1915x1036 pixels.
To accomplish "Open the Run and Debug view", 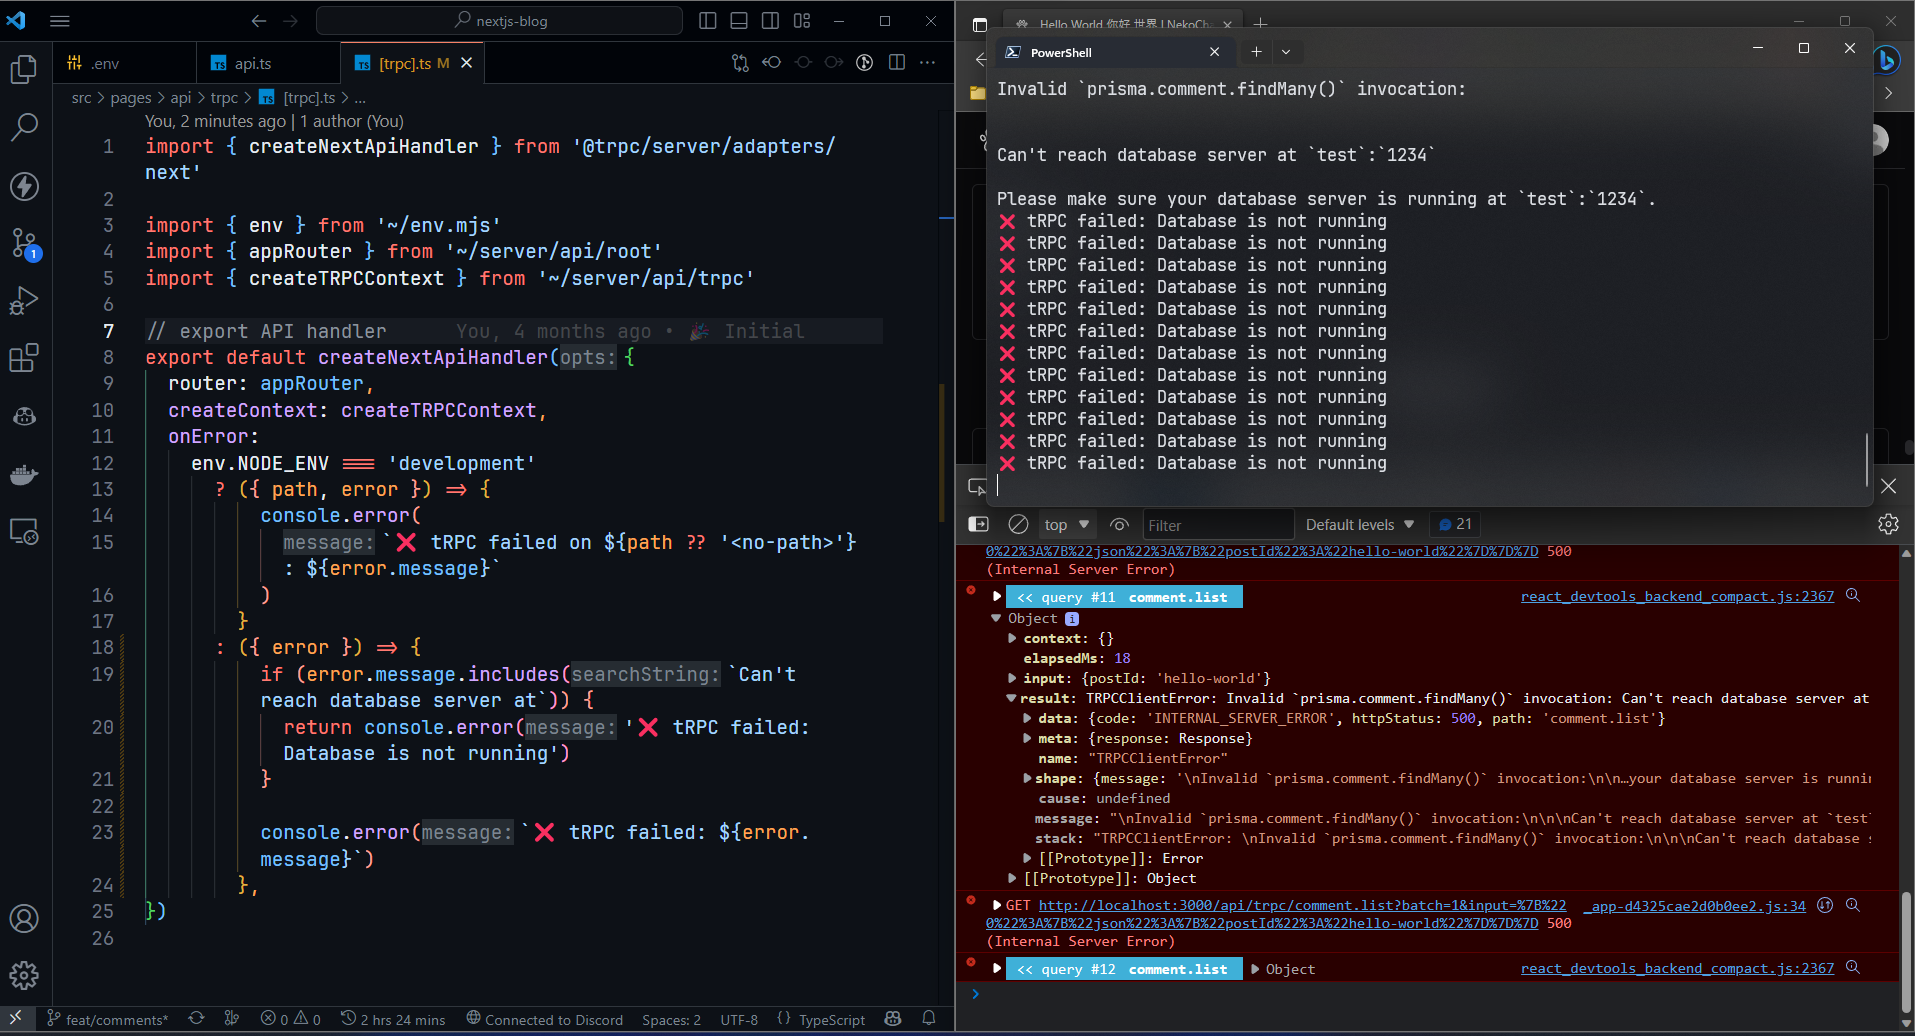I will (x=24, y=301).
